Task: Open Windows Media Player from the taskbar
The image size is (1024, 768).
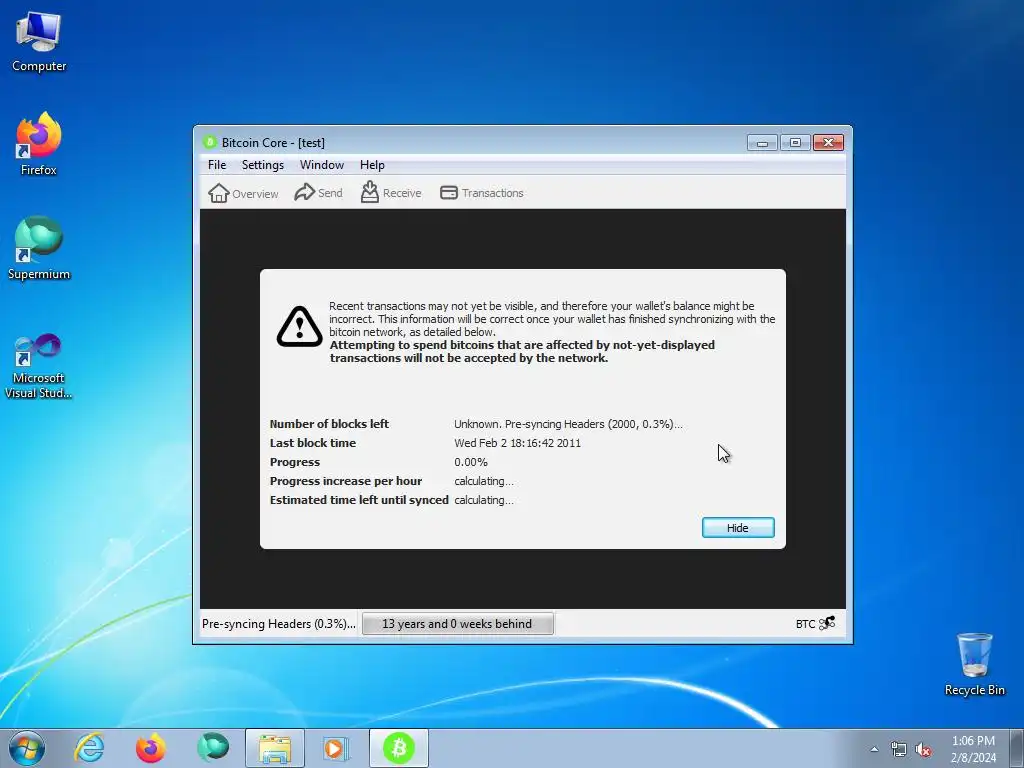Action: (x=336, y=748)
